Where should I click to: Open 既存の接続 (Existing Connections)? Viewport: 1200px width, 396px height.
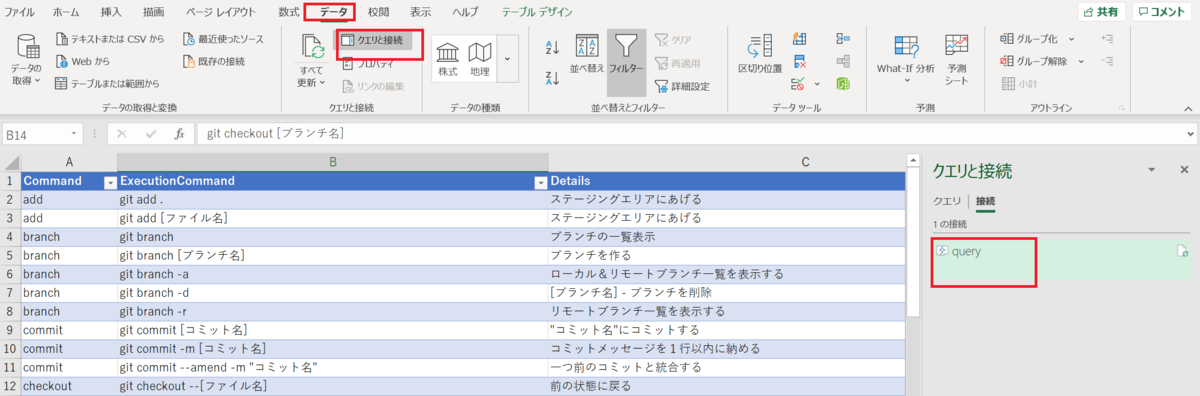tap(213, 61)
